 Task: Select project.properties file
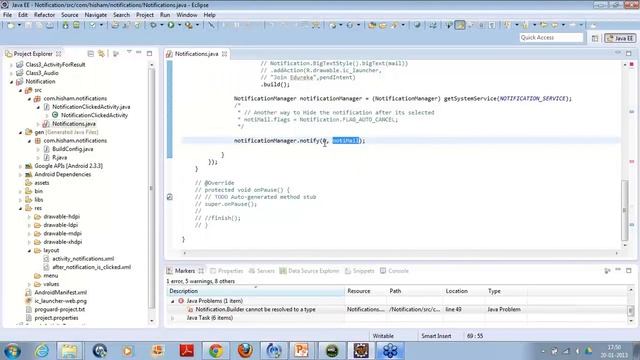[x=56, y=318]
